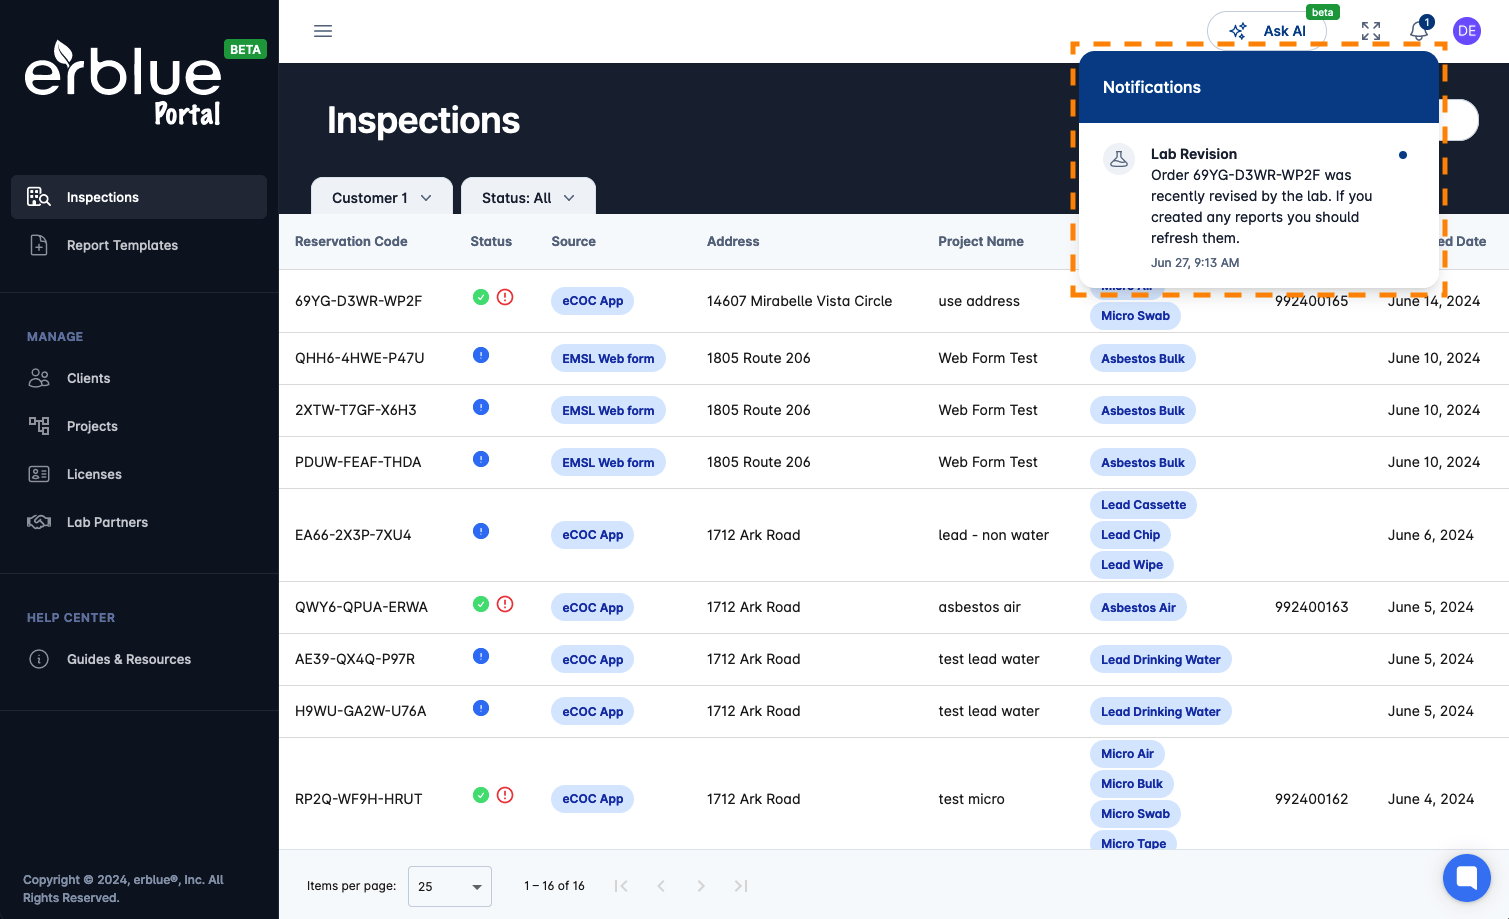Open the Lab Revision notification
The width and height of the screenshot is (1509, 919).
coord(1259,206)
